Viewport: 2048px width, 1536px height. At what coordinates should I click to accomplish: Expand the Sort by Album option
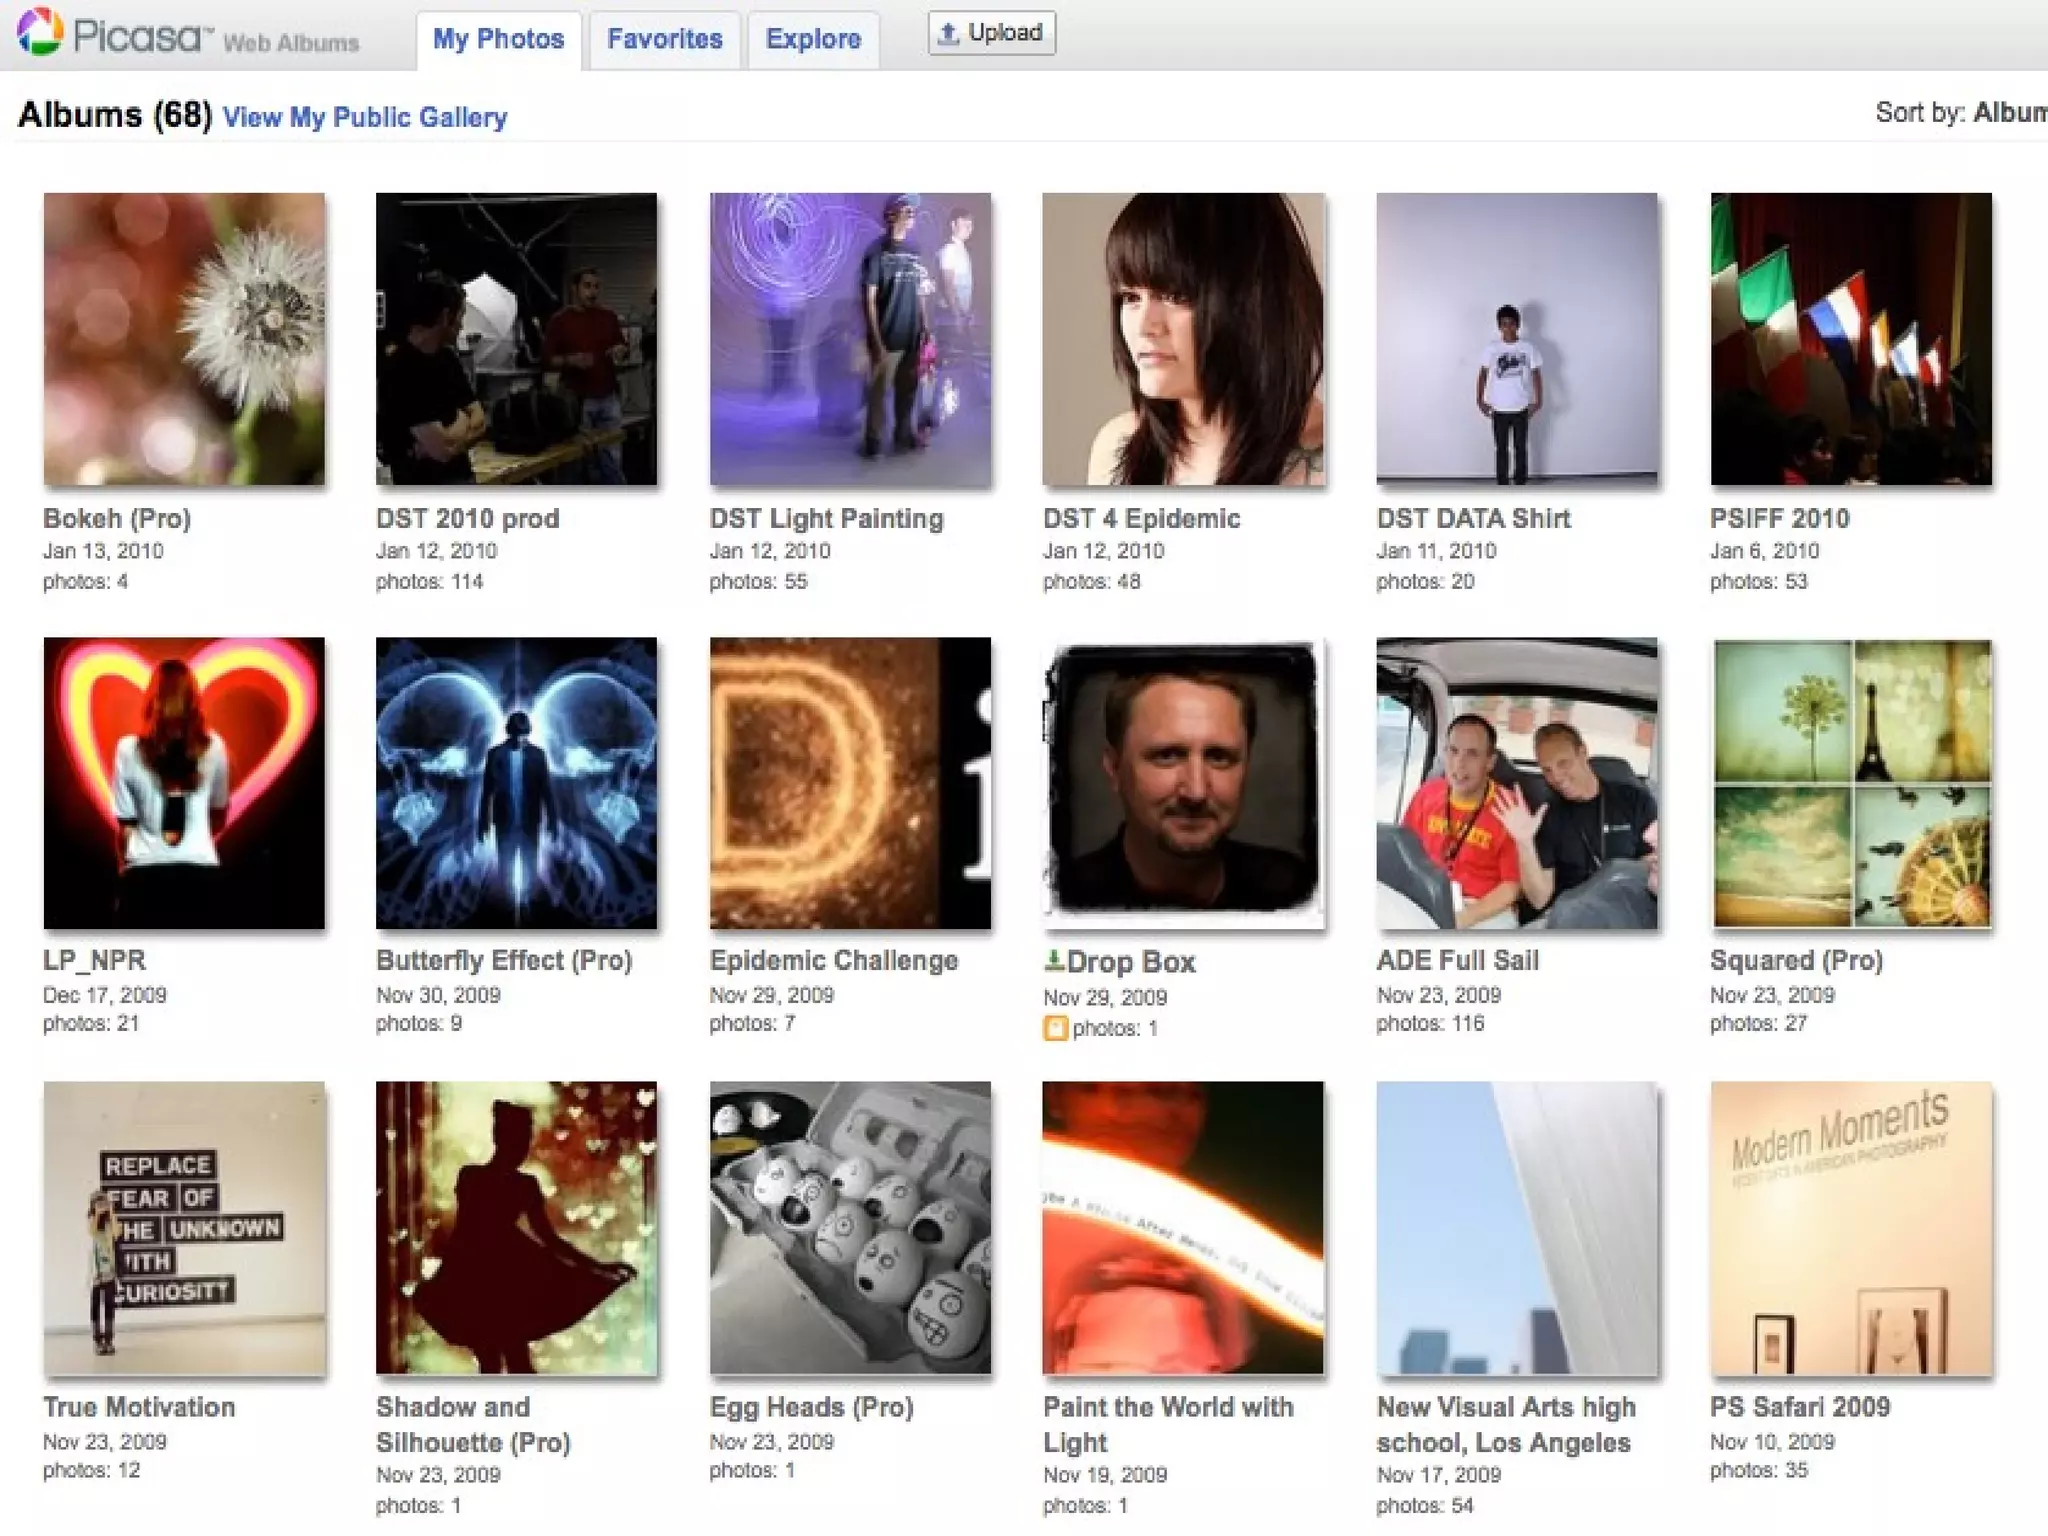click(2008, 113)
